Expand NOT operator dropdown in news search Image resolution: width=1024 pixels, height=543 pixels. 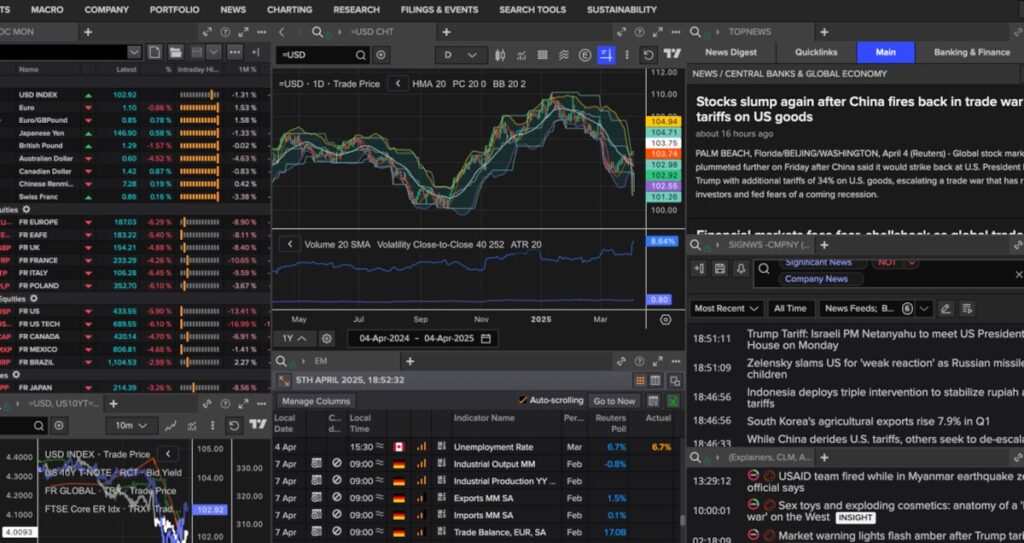(912, 262)
